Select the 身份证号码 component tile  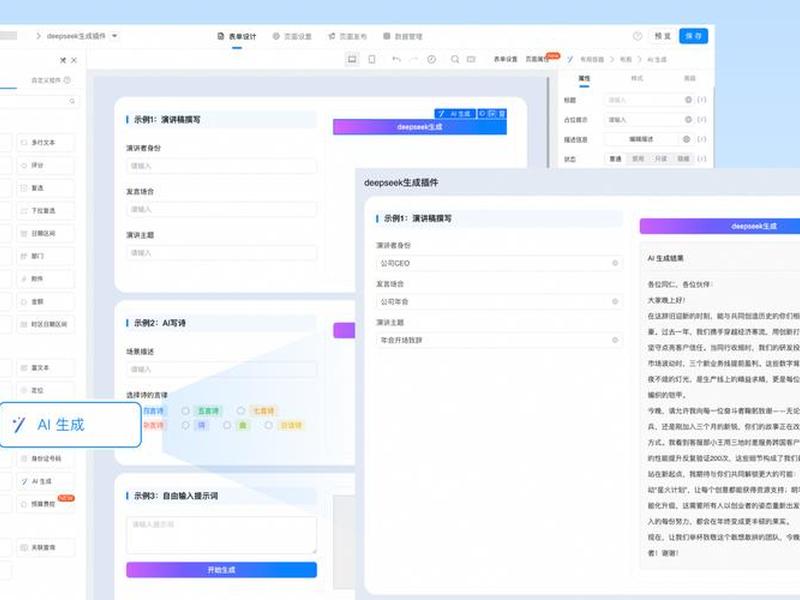click(45, 458)
